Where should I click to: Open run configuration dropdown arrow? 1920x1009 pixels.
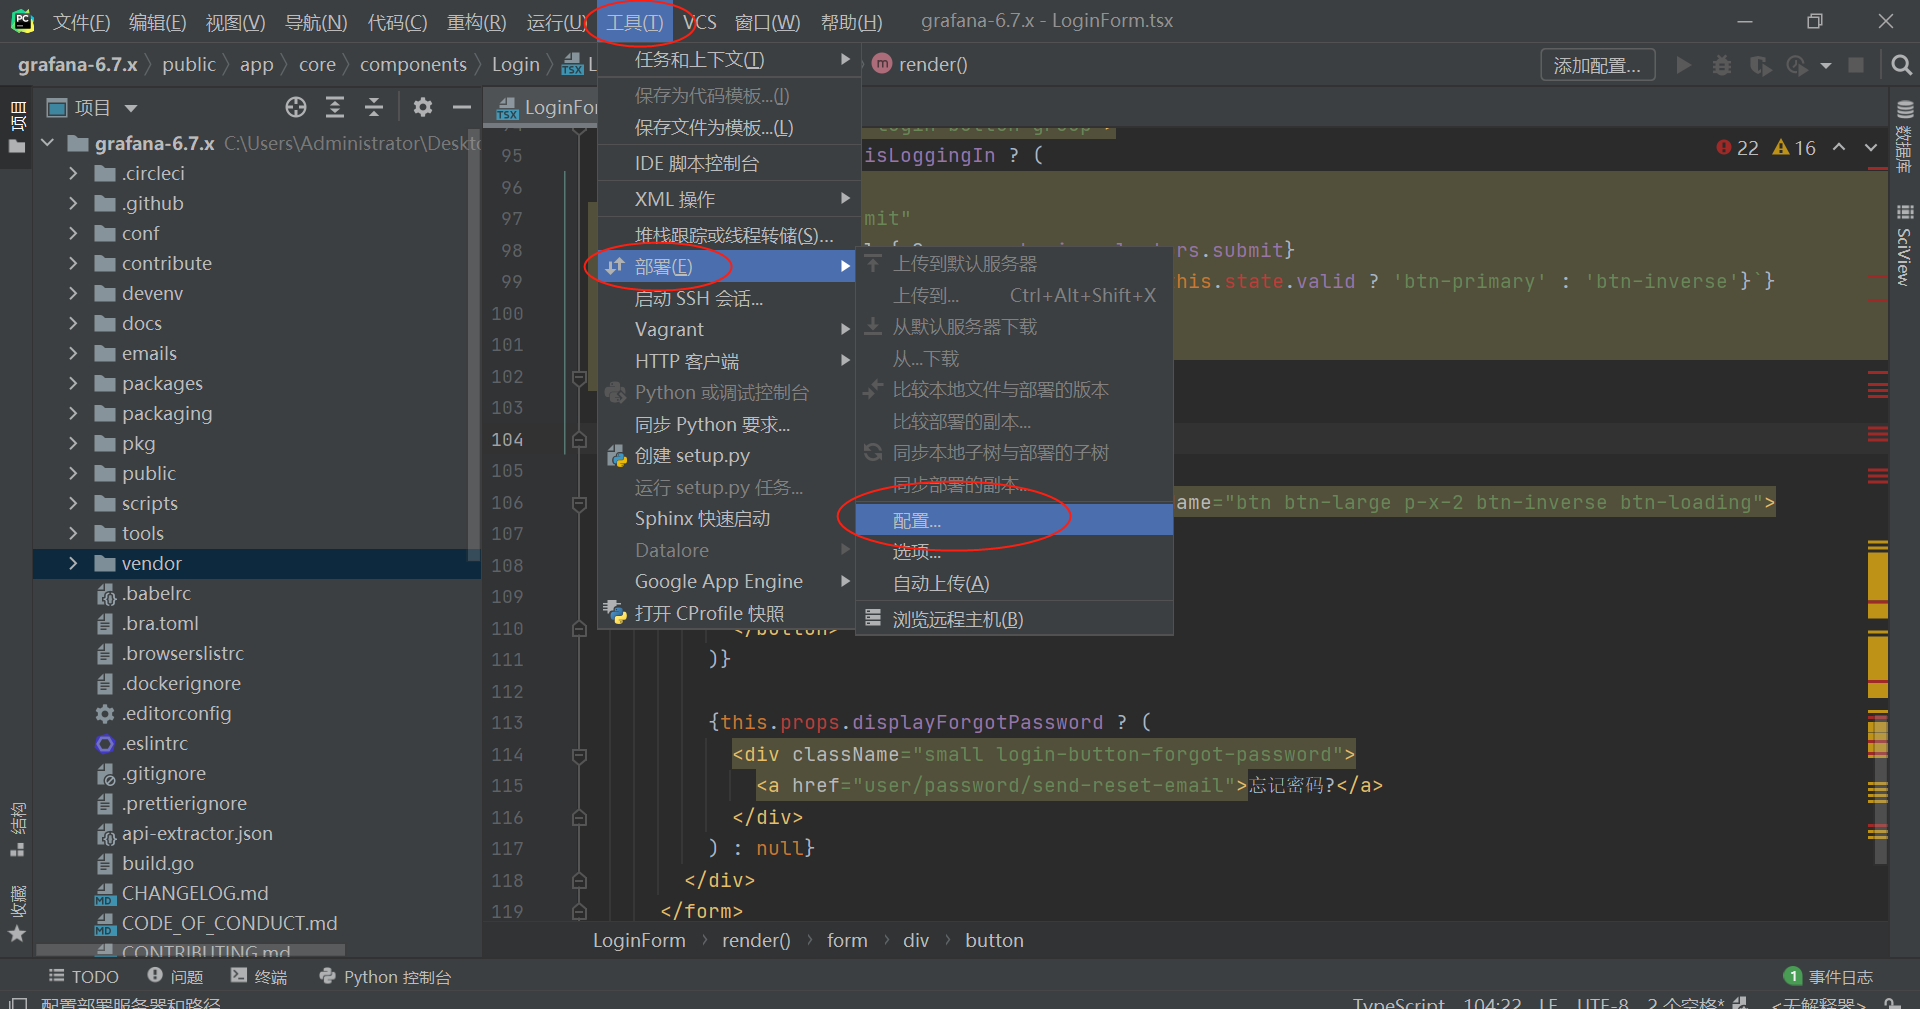(x=1826, y=65)
